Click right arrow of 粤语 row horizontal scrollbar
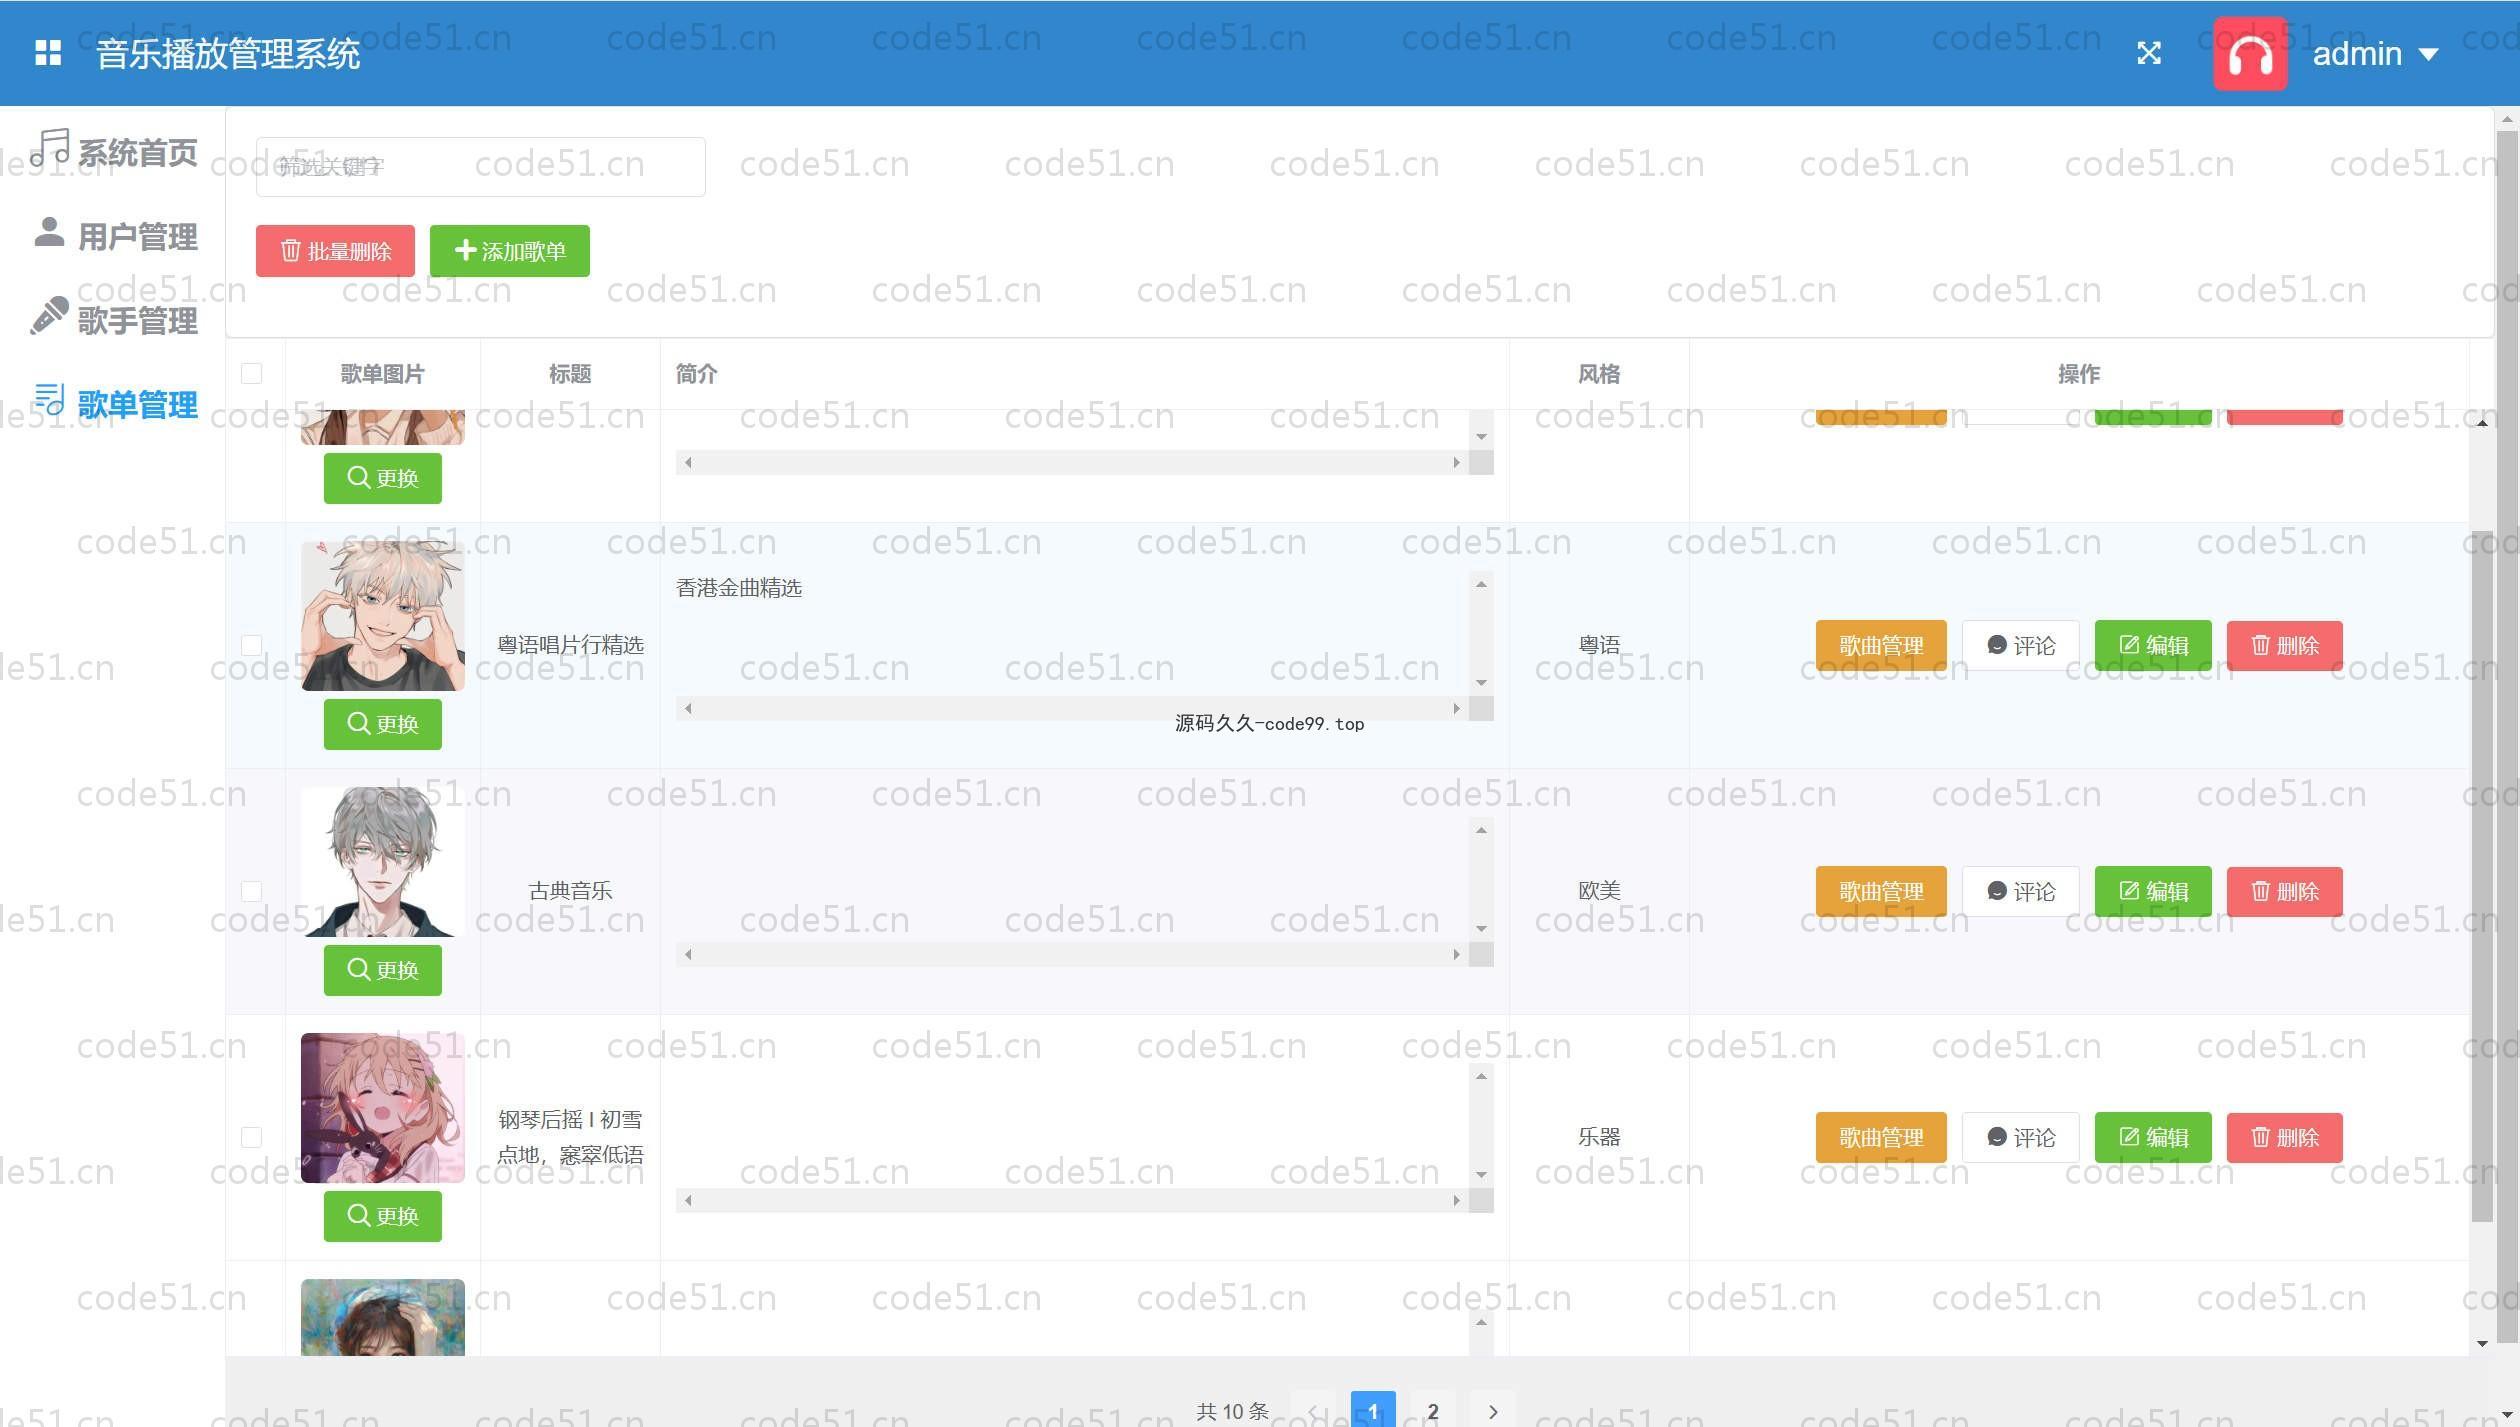2520x1427 pixels. tap(1457, 709)
